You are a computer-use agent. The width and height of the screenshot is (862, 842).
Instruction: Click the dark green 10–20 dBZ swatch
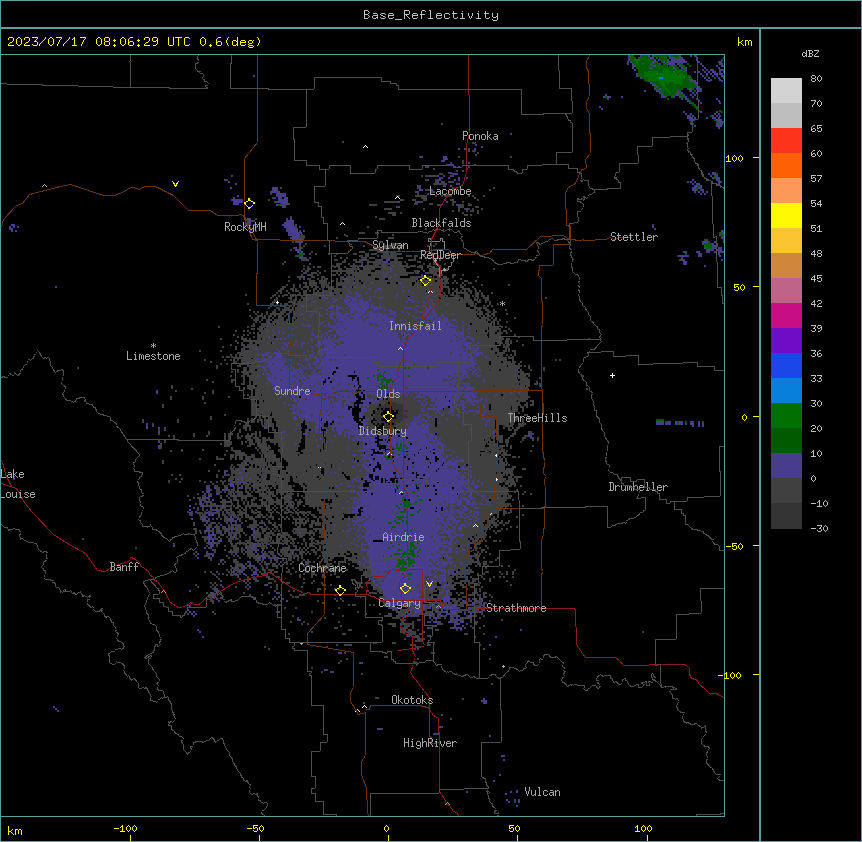pyautogui.click(x=786, y=441)
